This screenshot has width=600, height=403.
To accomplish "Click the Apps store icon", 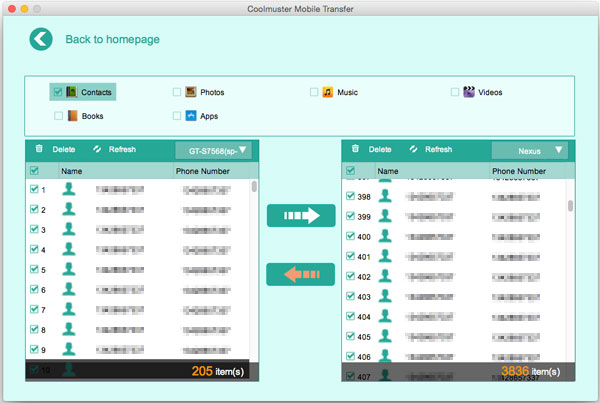I will click(191, 116).
